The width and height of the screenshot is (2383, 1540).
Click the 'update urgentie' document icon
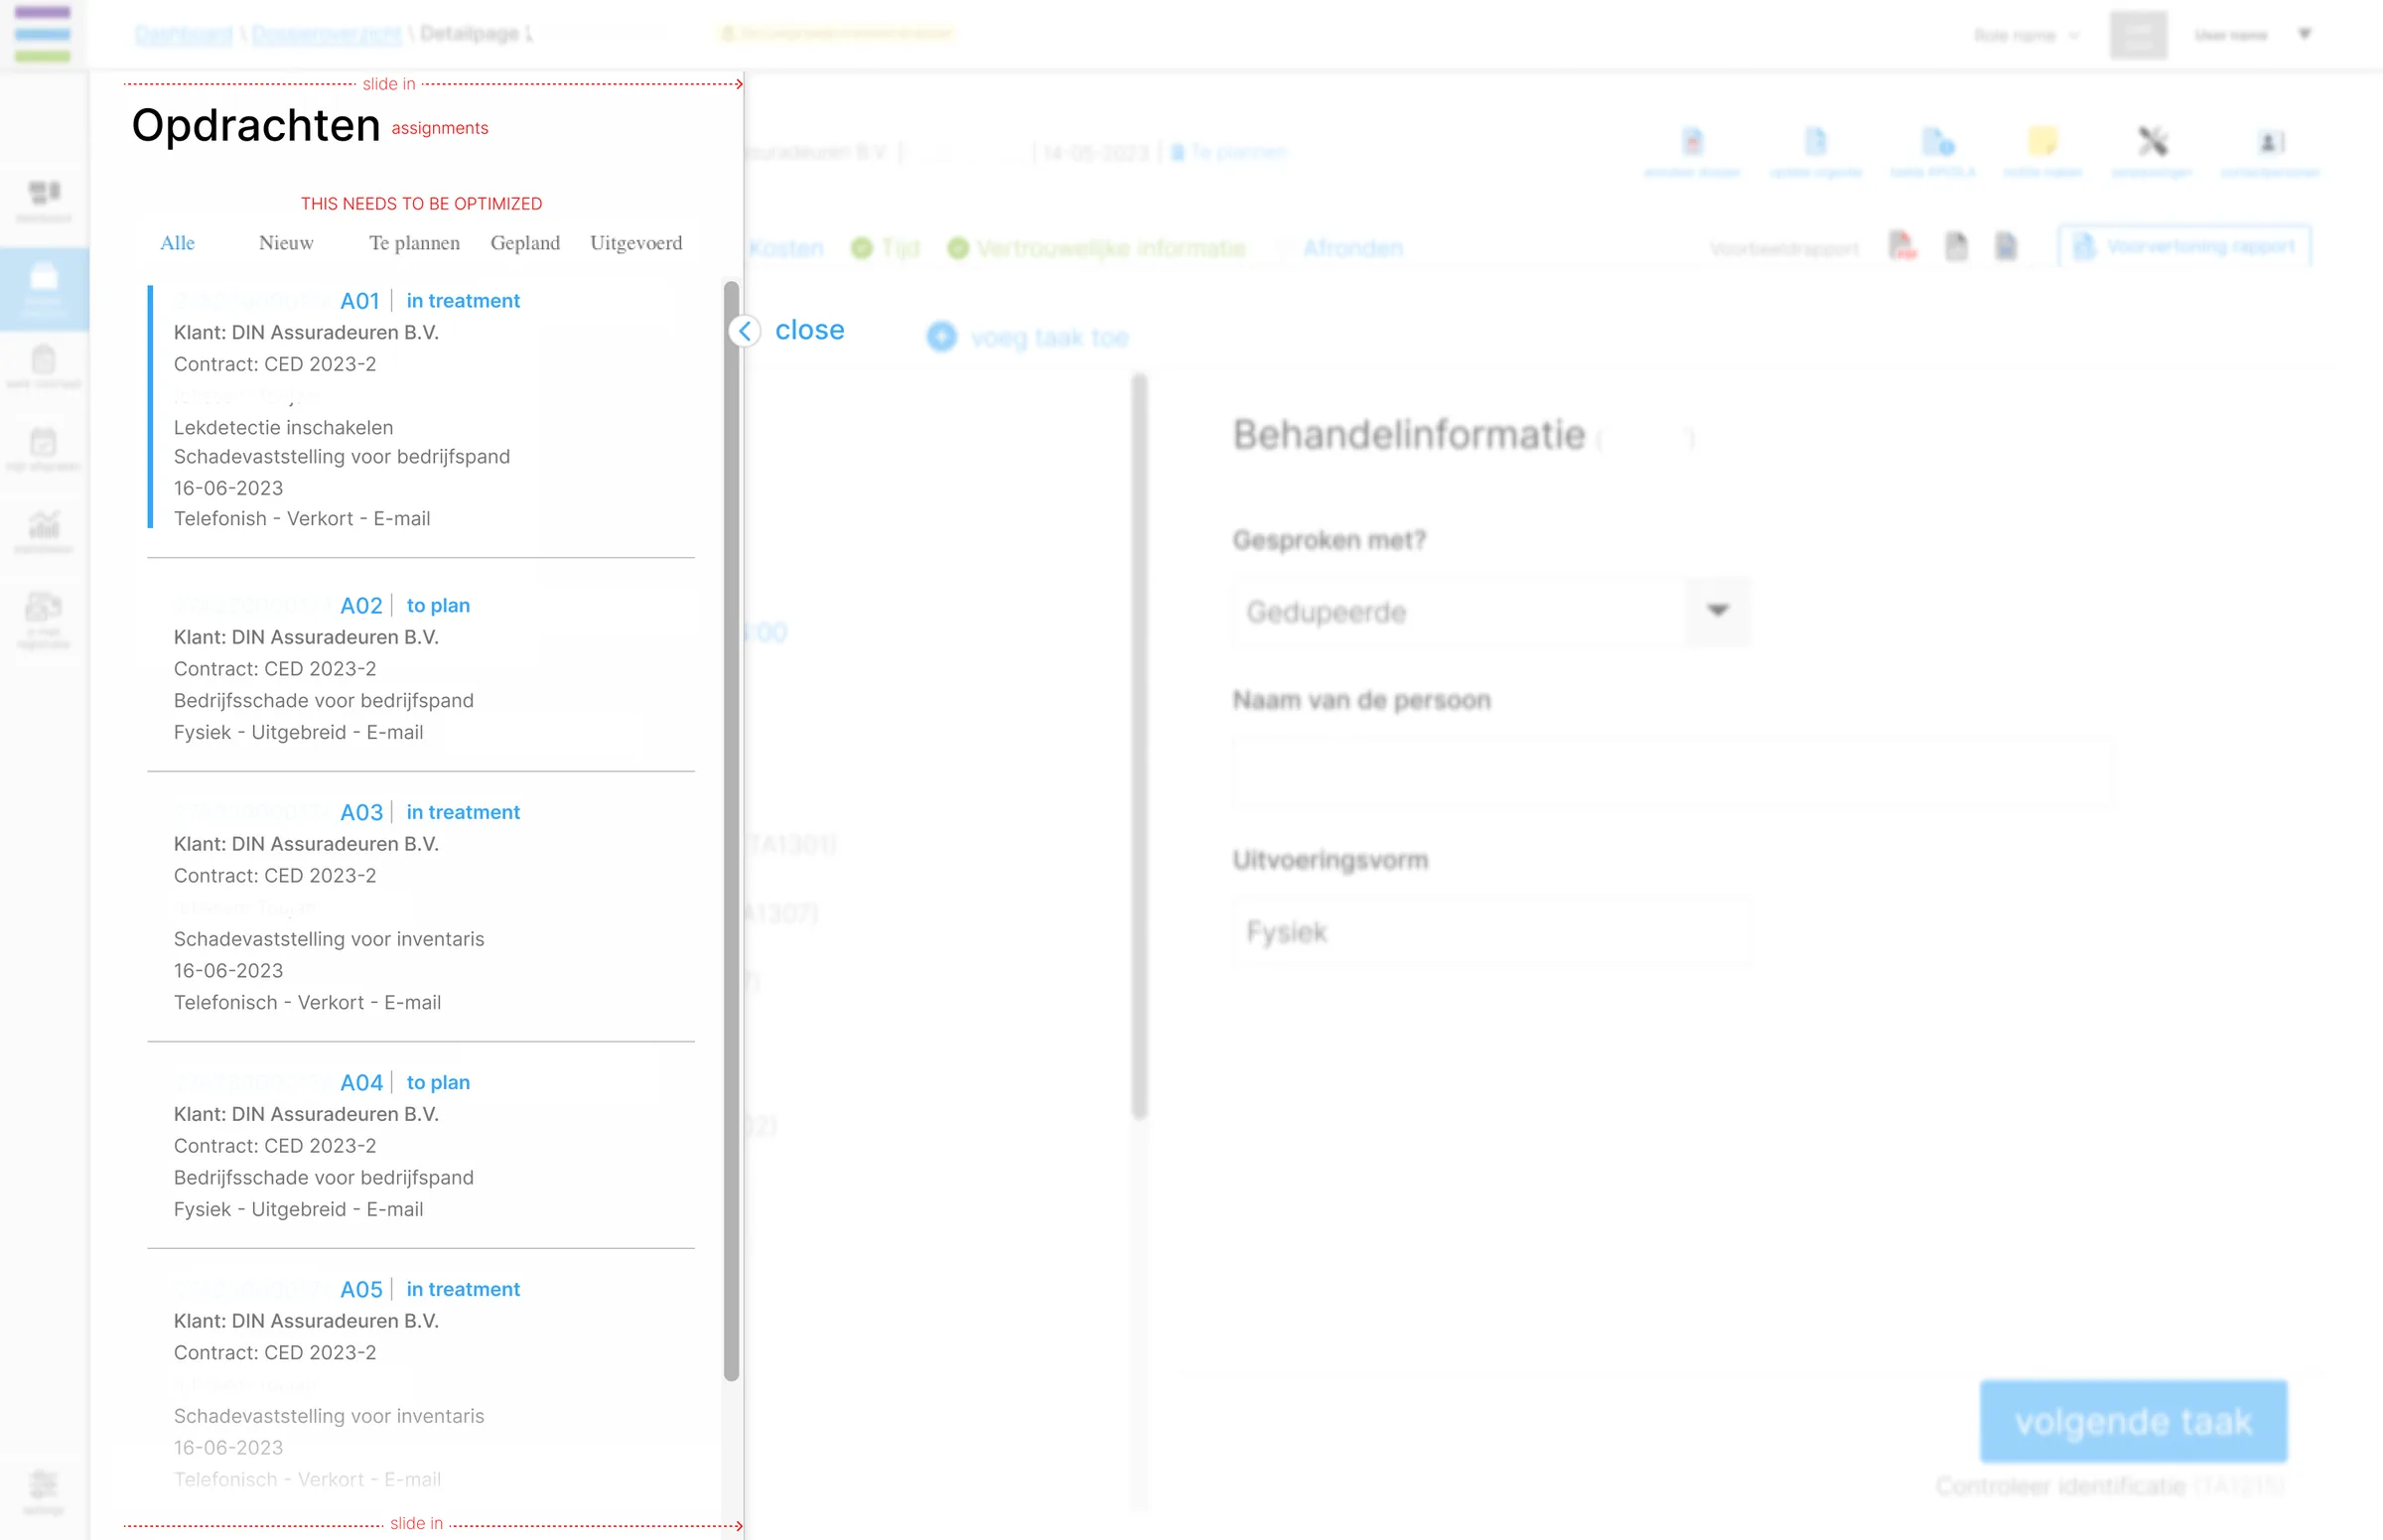(x=1816, y=141)
